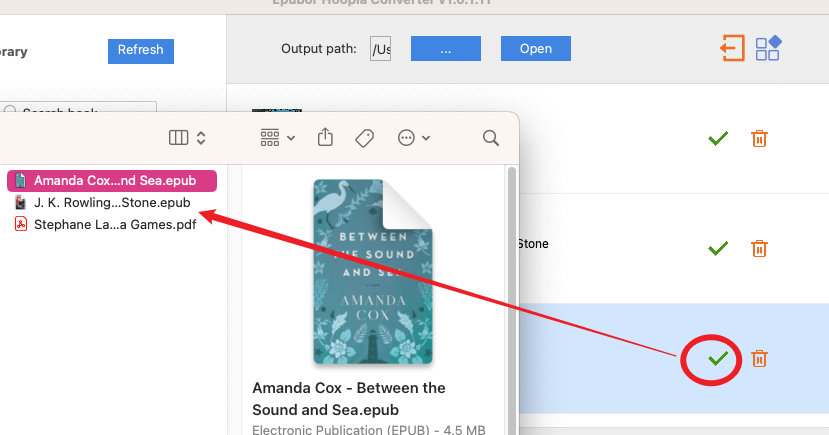This screenshot has width=829, height=435.
Task: Click the Finder tag icon
Action: (364, 138)
